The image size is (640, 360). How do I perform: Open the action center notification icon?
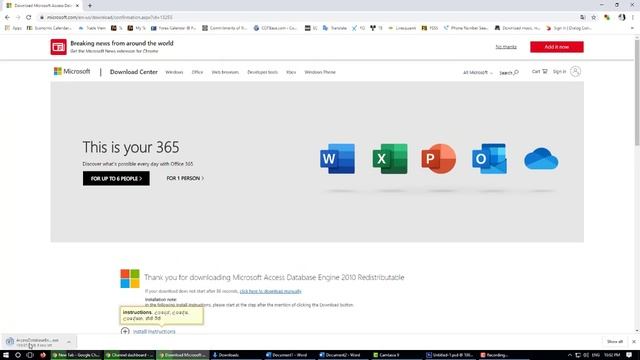629,355
